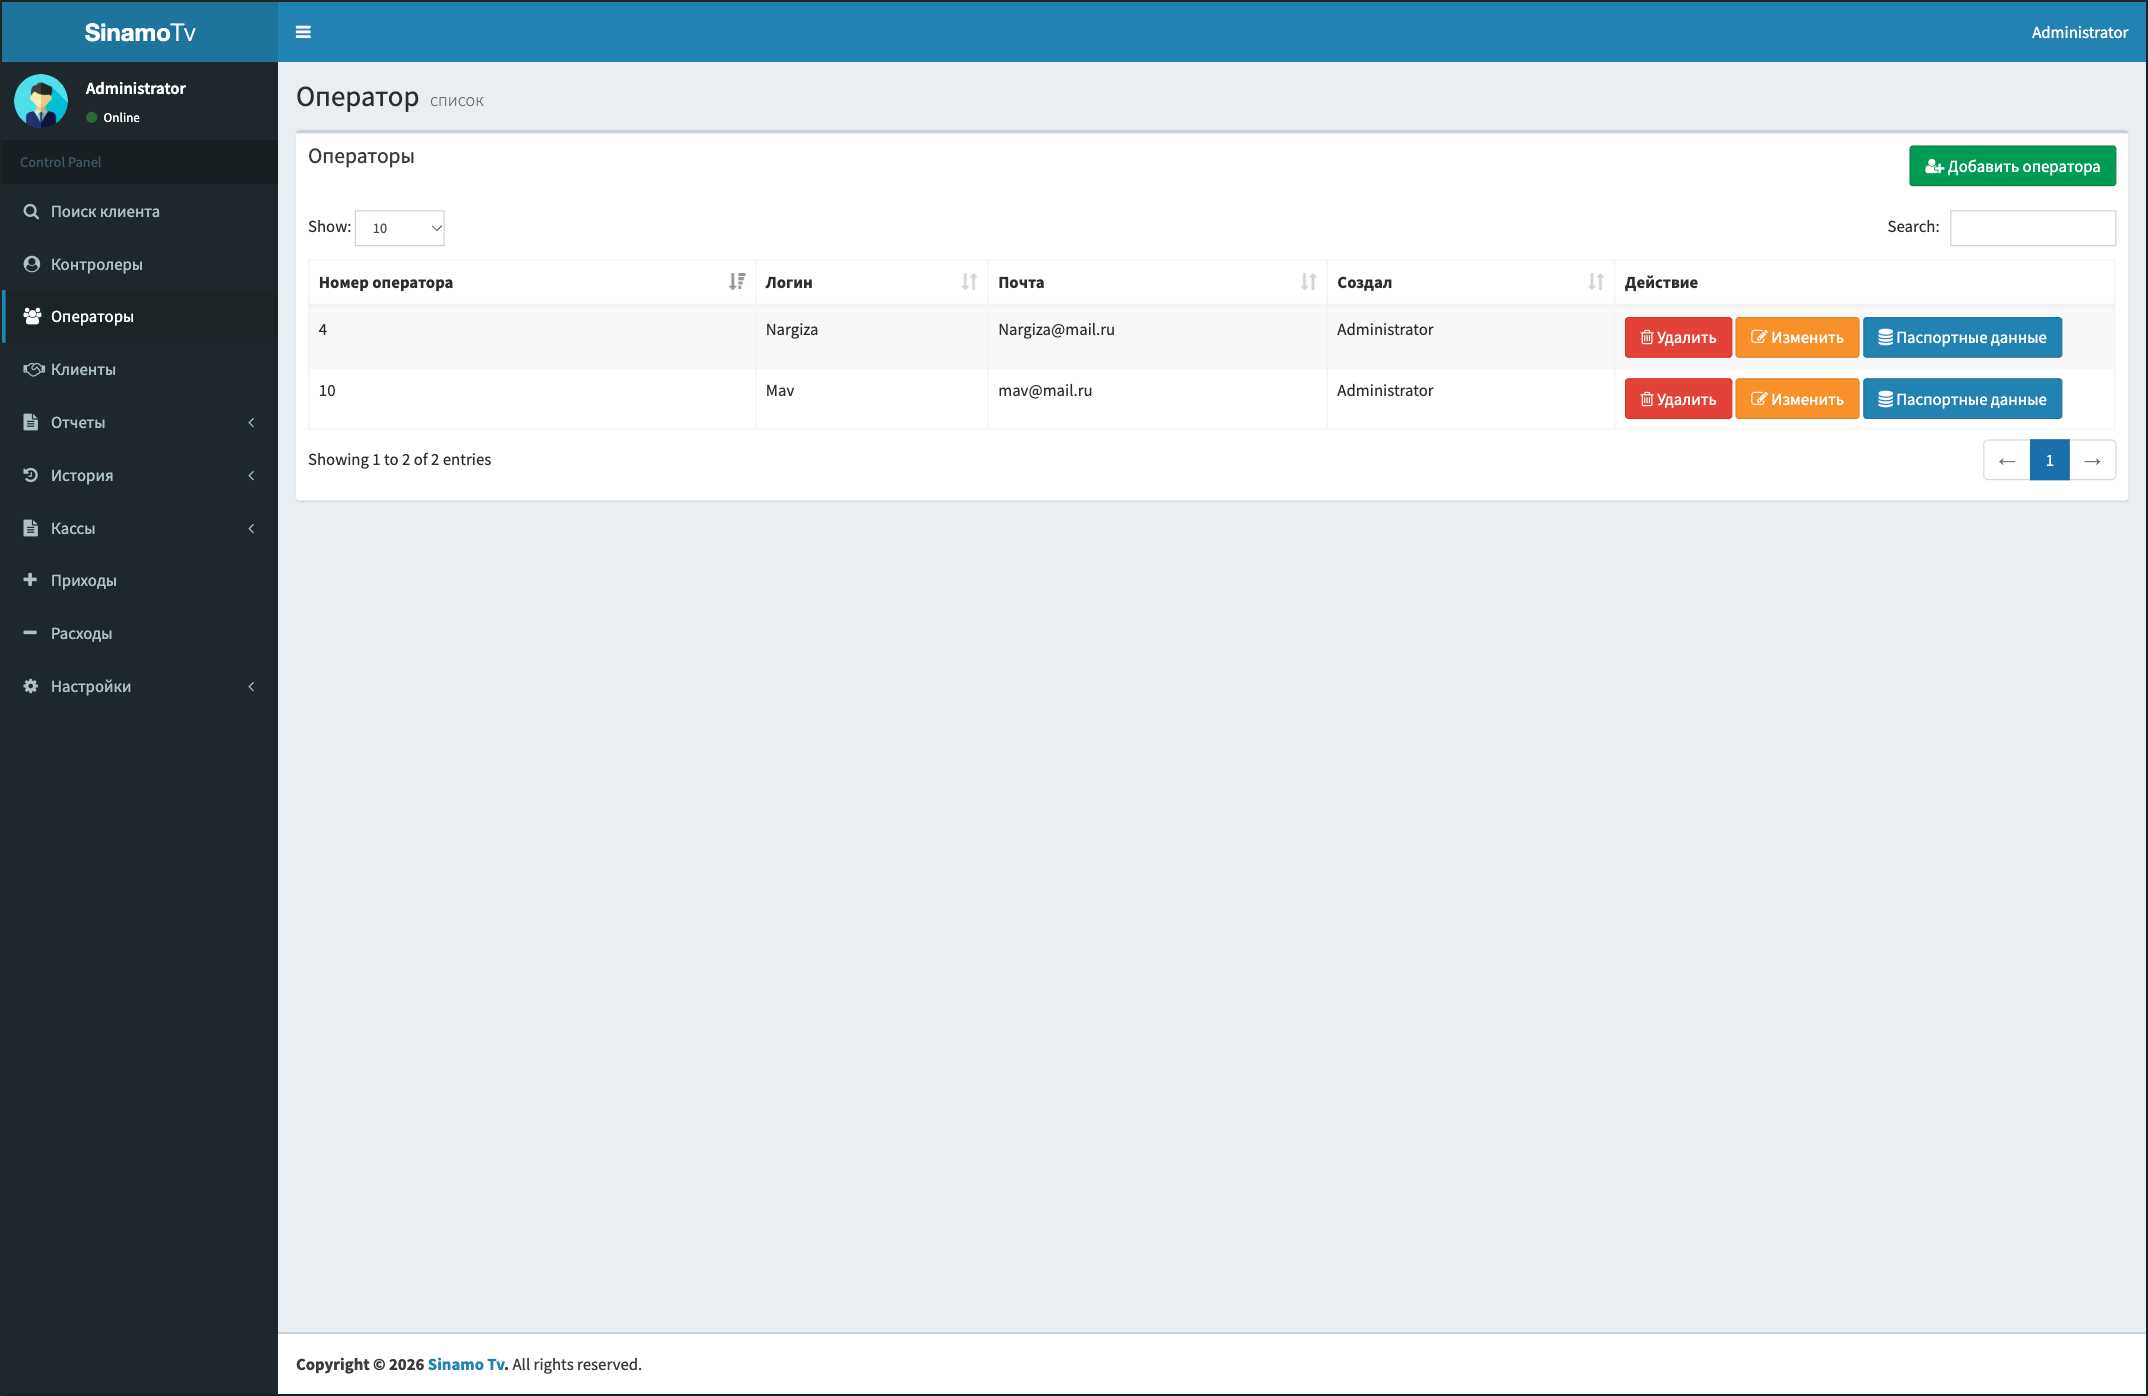The width and height of the screenshot is (2148, 1396).
Task: Click the history icon beside История
Action: pyautogui.click(x=30, y=475)
